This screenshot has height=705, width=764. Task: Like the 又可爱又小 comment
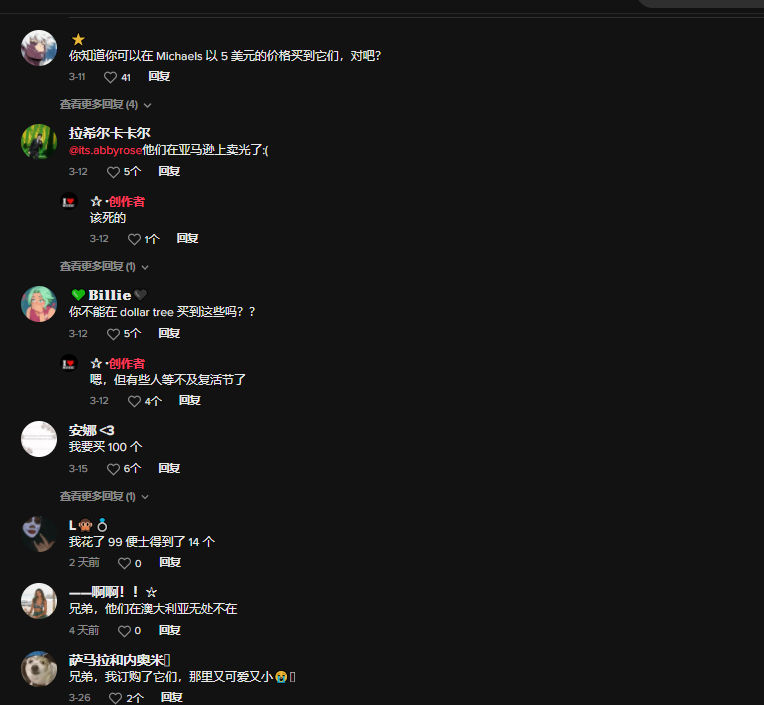[115, 698]
